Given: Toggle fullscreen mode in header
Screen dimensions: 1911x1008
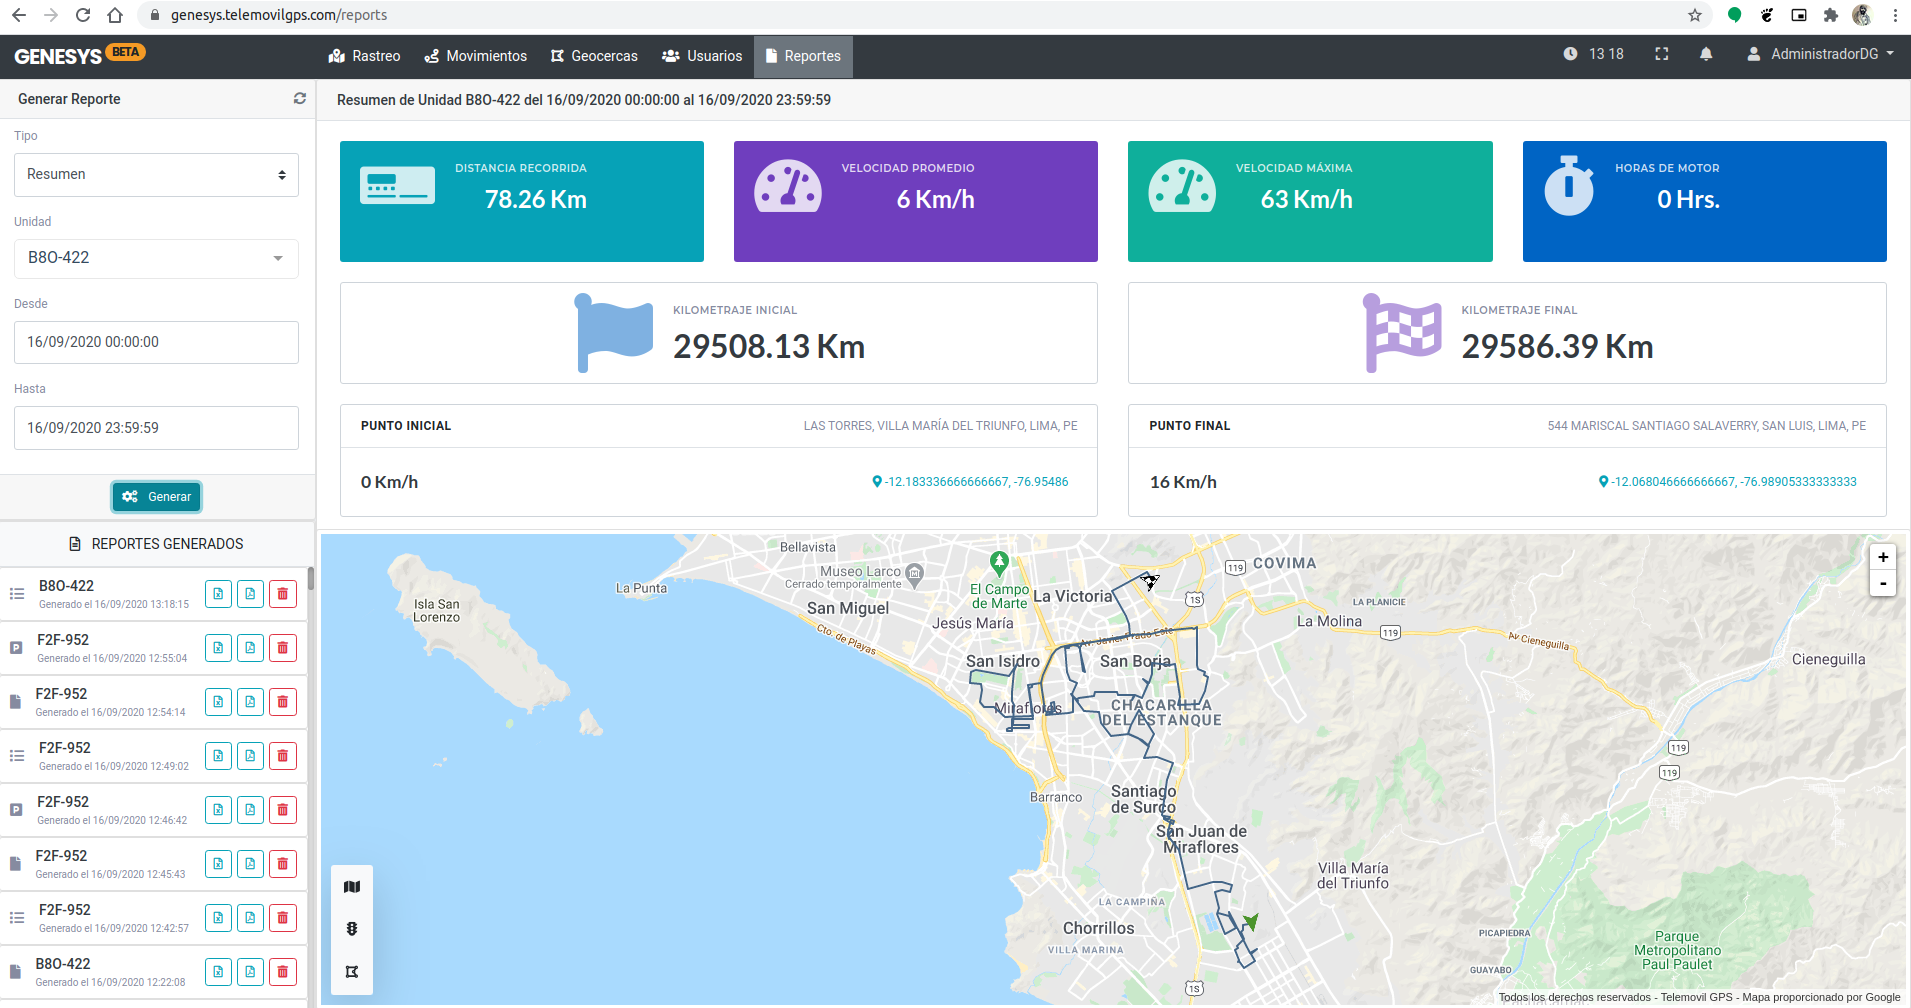Looking at the screenshot, I should coord(1662,54).
